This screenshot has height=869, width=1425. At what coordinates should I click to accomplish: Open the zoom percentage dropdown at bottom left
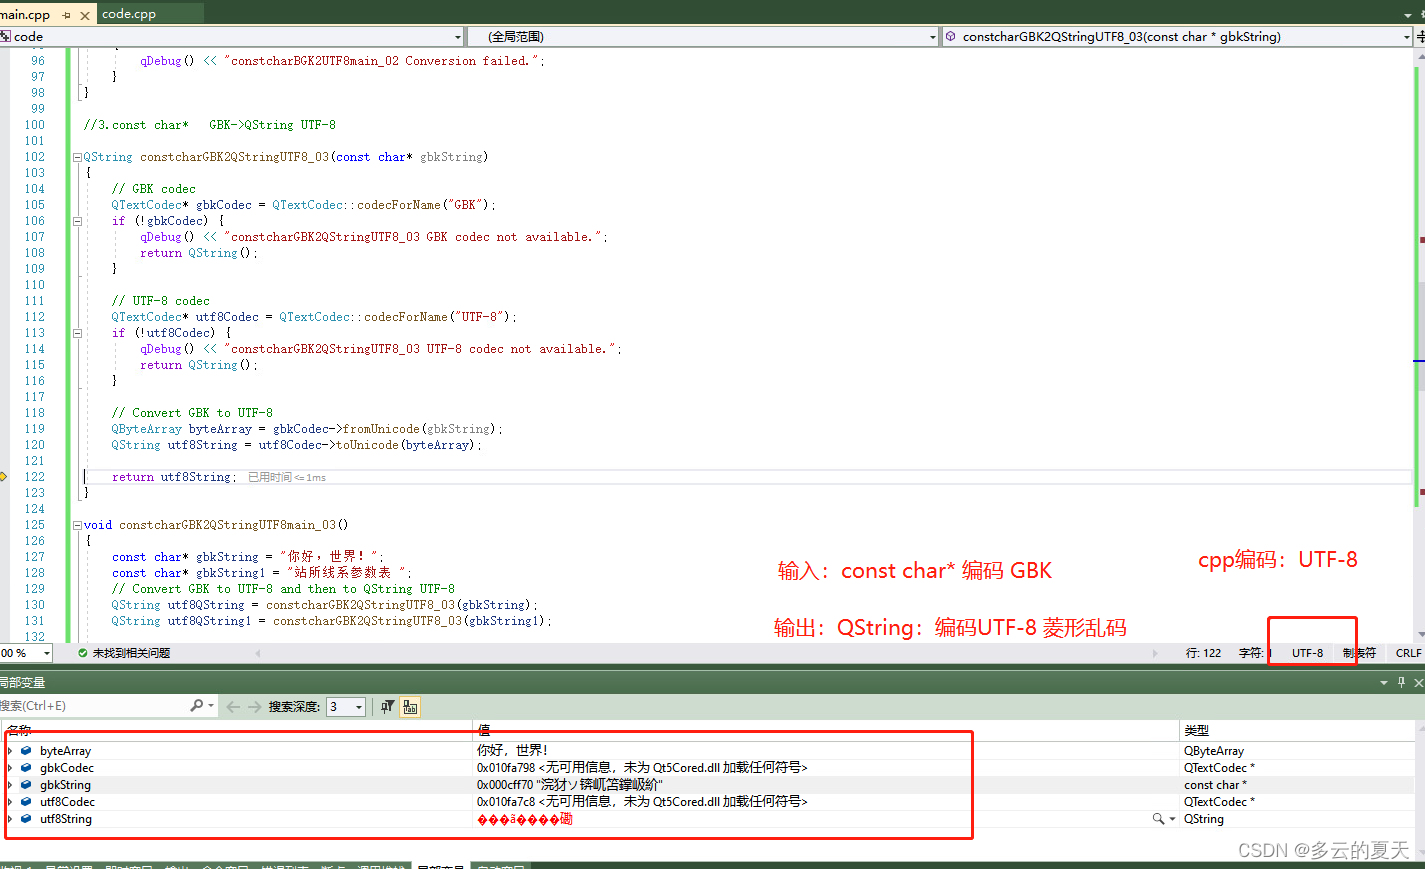pos(40,653)
